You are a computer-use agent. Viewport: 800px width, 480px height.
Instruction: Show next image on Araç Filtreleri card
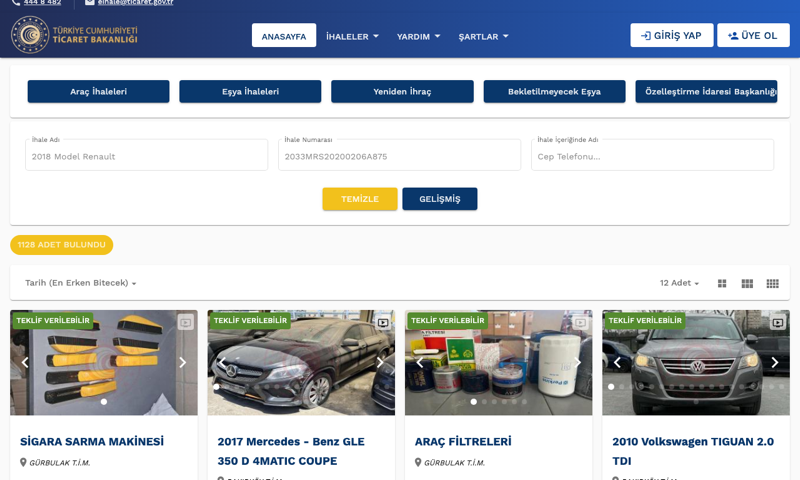pos(578,362)
